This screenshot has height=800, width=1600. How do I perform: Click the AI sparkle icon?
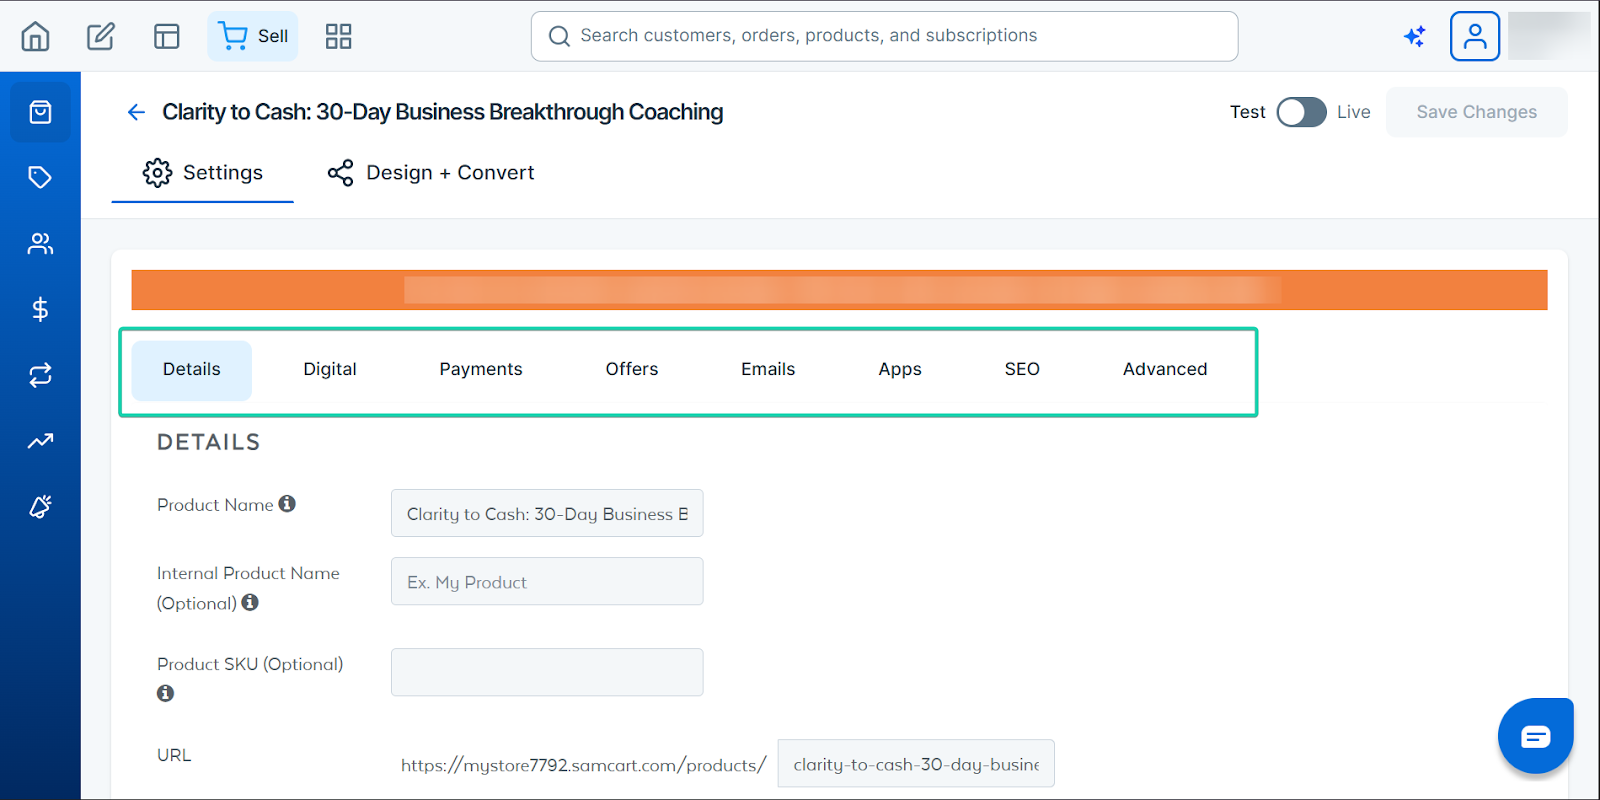coord(1415,36)
